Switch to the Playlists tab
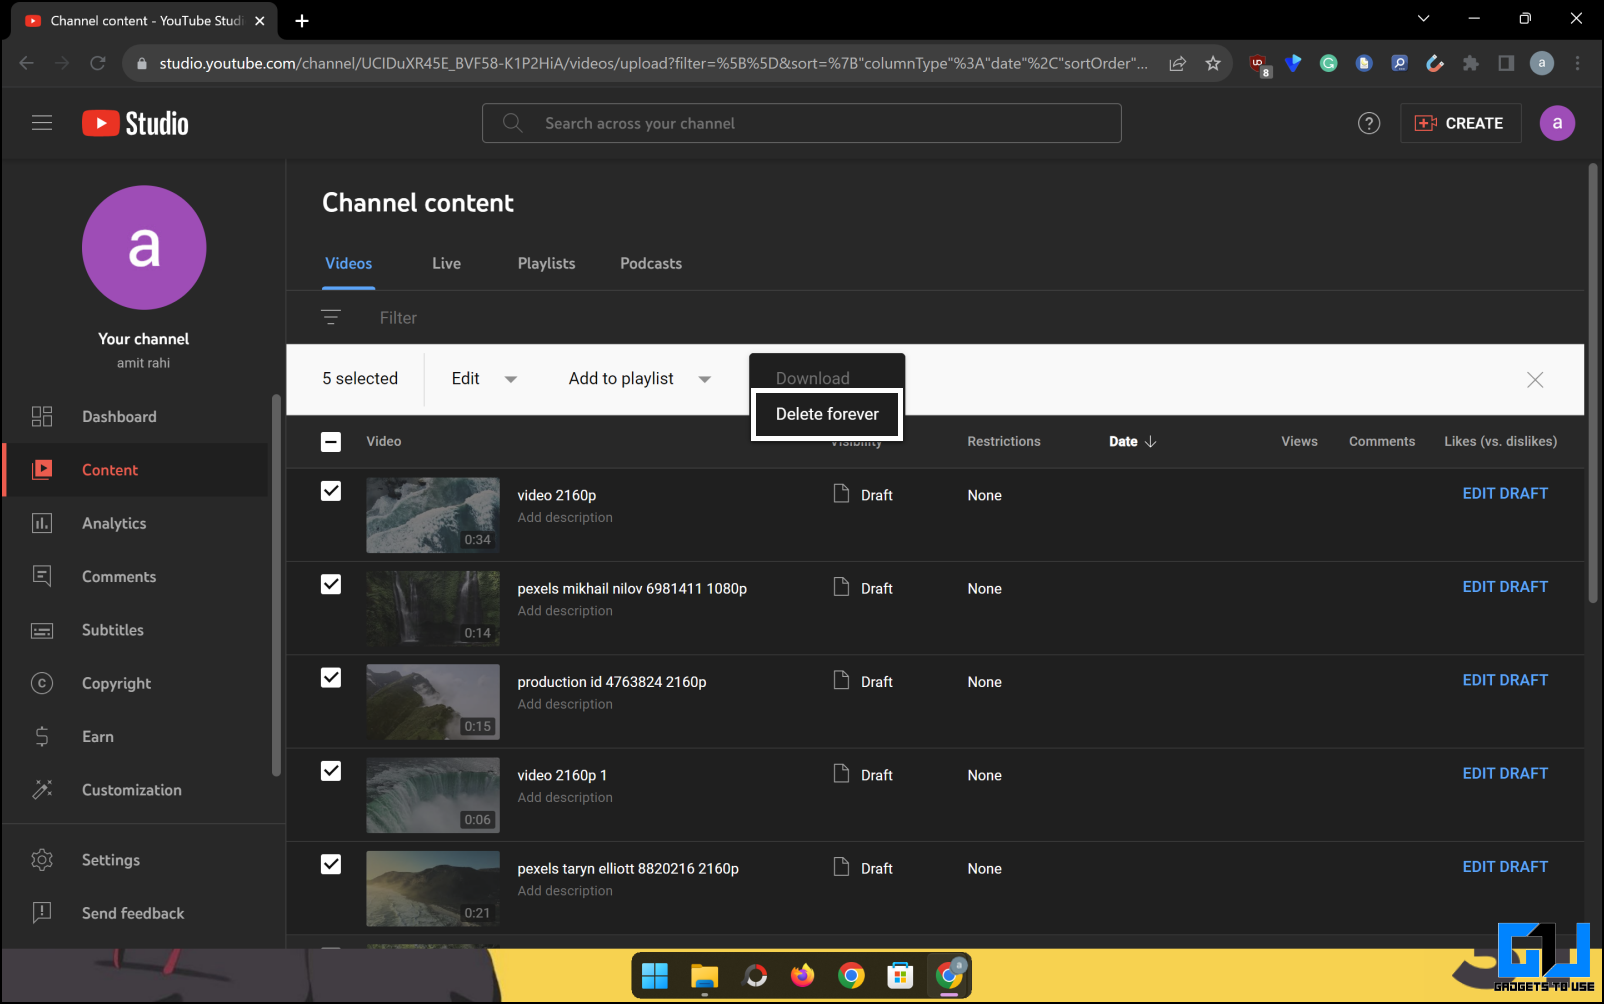The image size is (1604, 1004). click(546, 263)
